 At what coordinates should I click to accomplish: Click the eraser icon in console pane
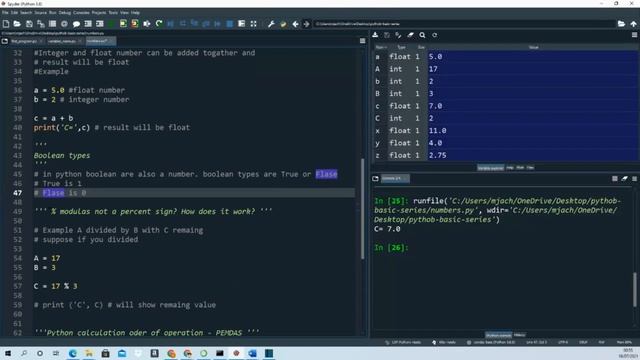coord(624,178)
